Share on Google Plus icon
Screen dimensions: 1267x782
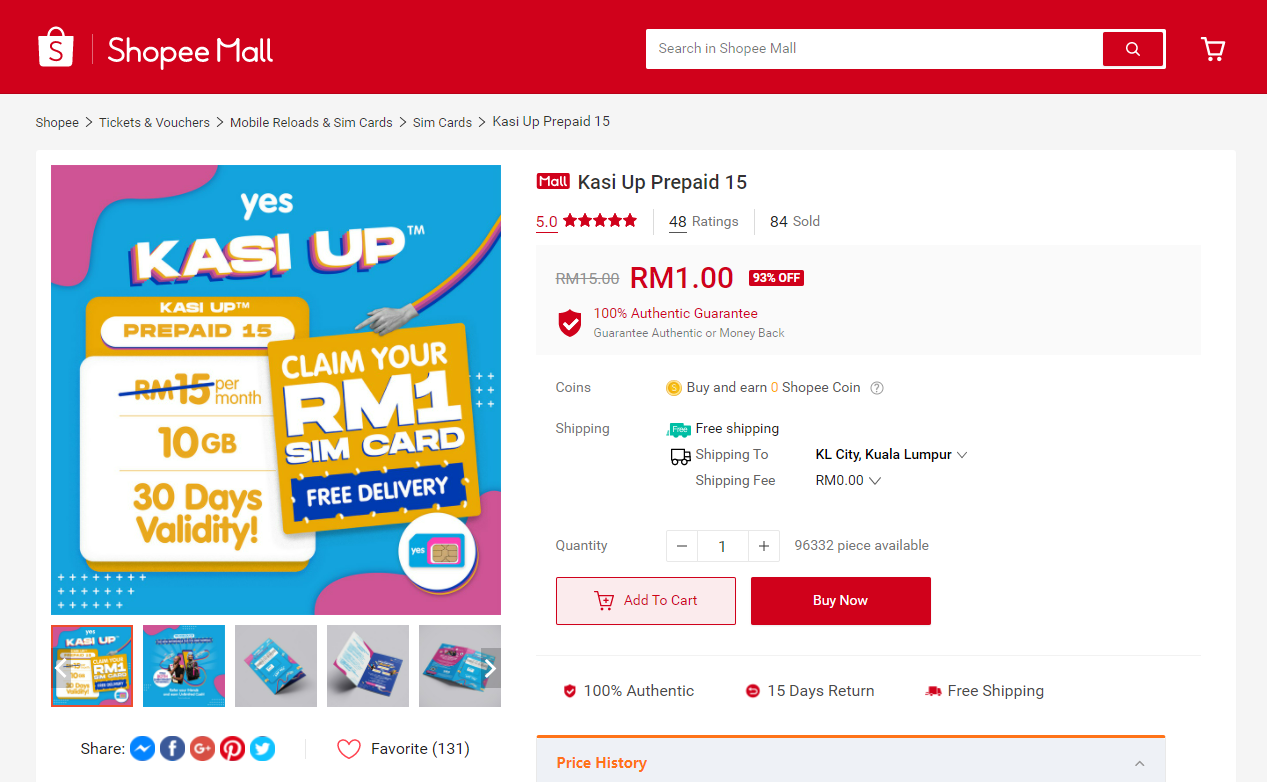click(203, 748)
